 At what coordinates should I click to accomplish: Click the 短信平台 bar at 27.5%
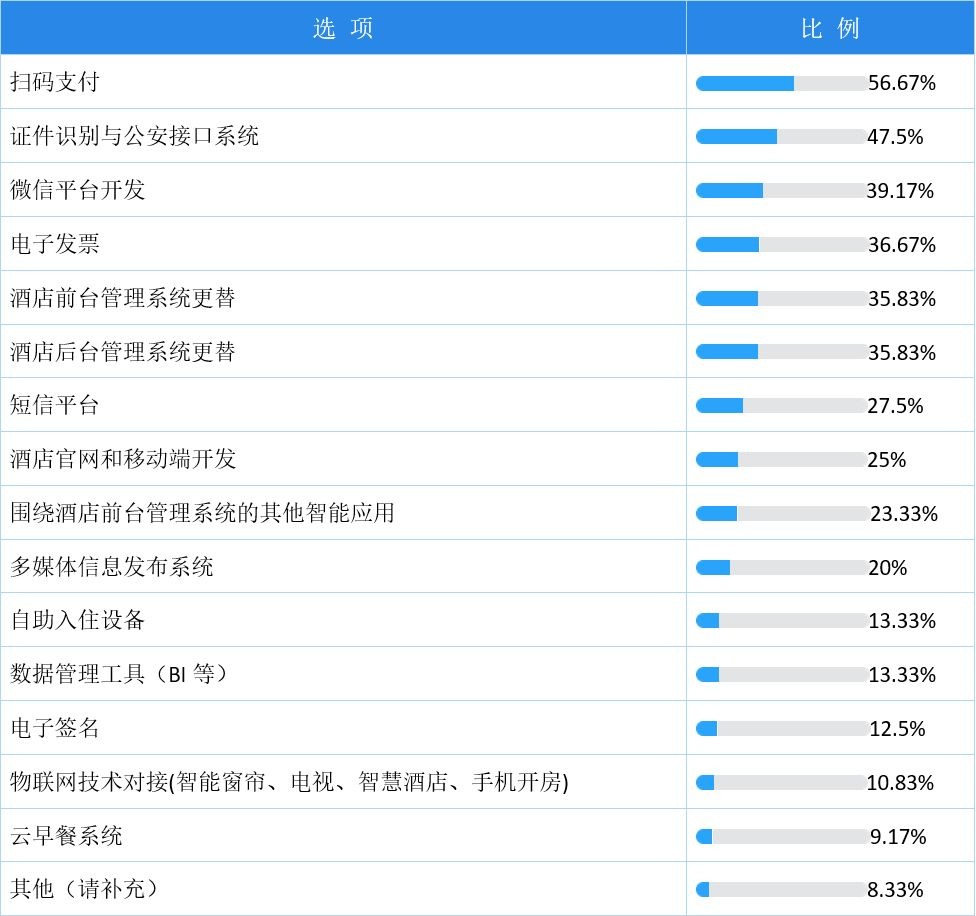pos(782,406)
